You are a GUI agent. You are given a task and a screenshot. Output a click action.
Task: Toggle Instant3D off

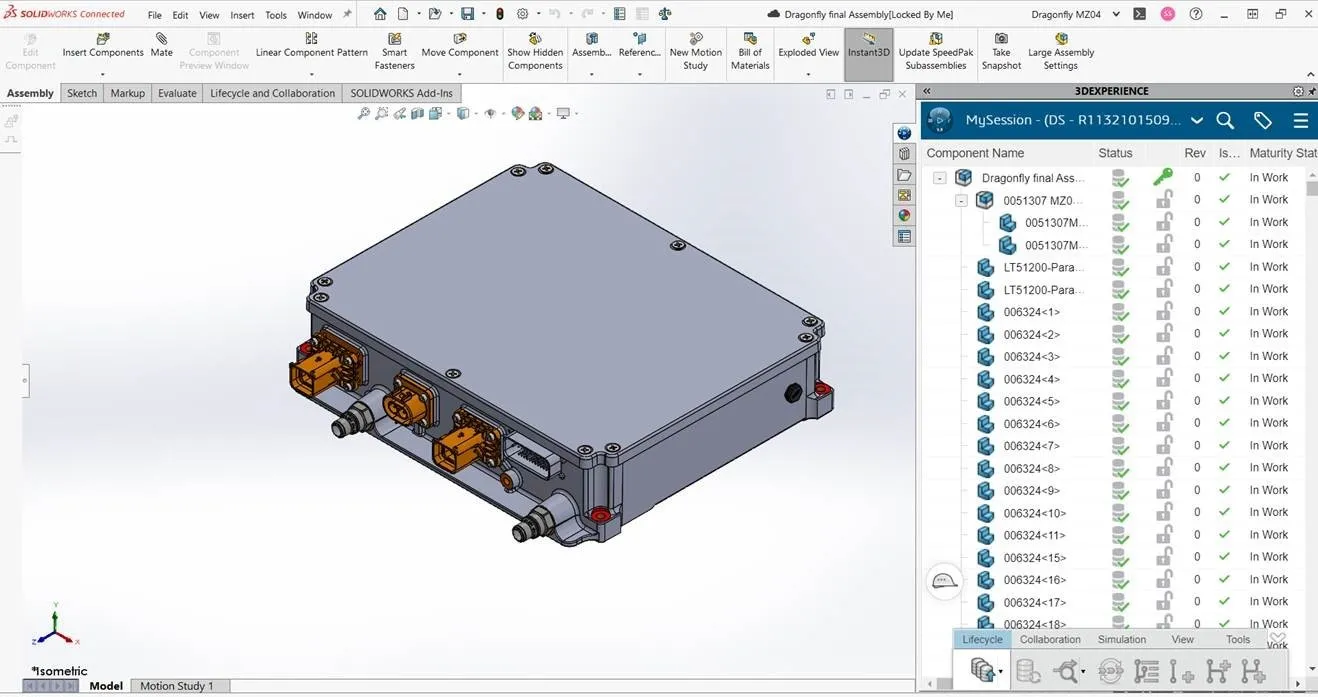868,46
